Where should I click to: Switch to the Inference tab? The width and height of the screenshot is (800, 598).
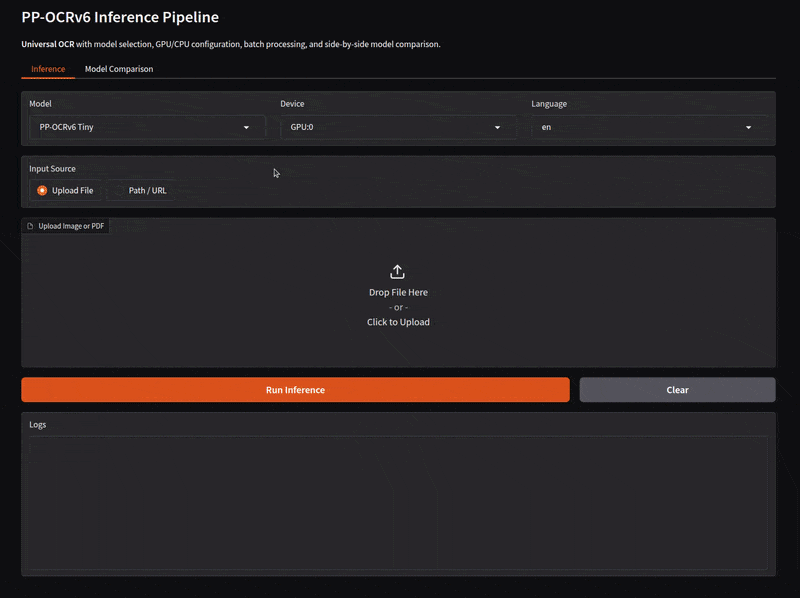[48, 69]
